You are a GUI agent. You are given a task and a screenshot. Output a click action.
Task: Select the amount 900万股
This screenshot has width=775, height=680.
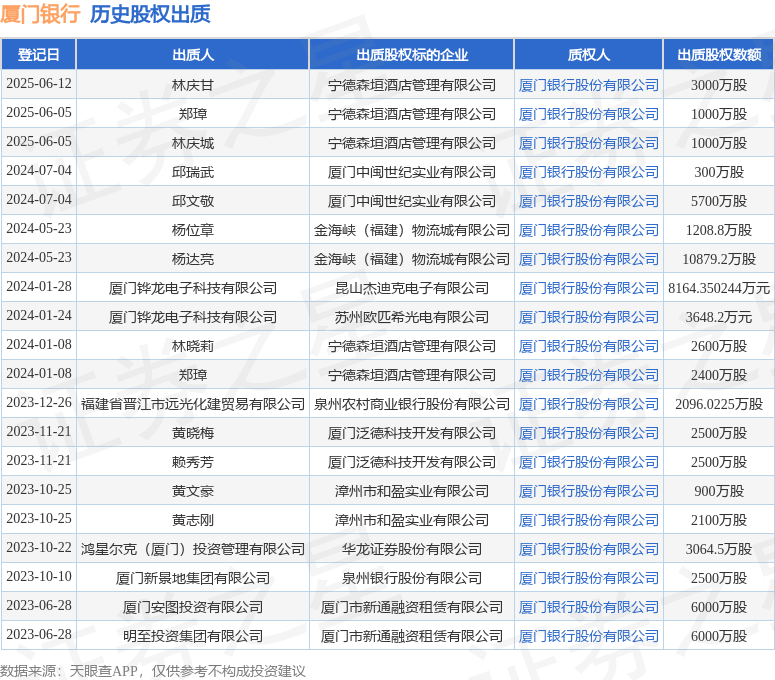719,491
